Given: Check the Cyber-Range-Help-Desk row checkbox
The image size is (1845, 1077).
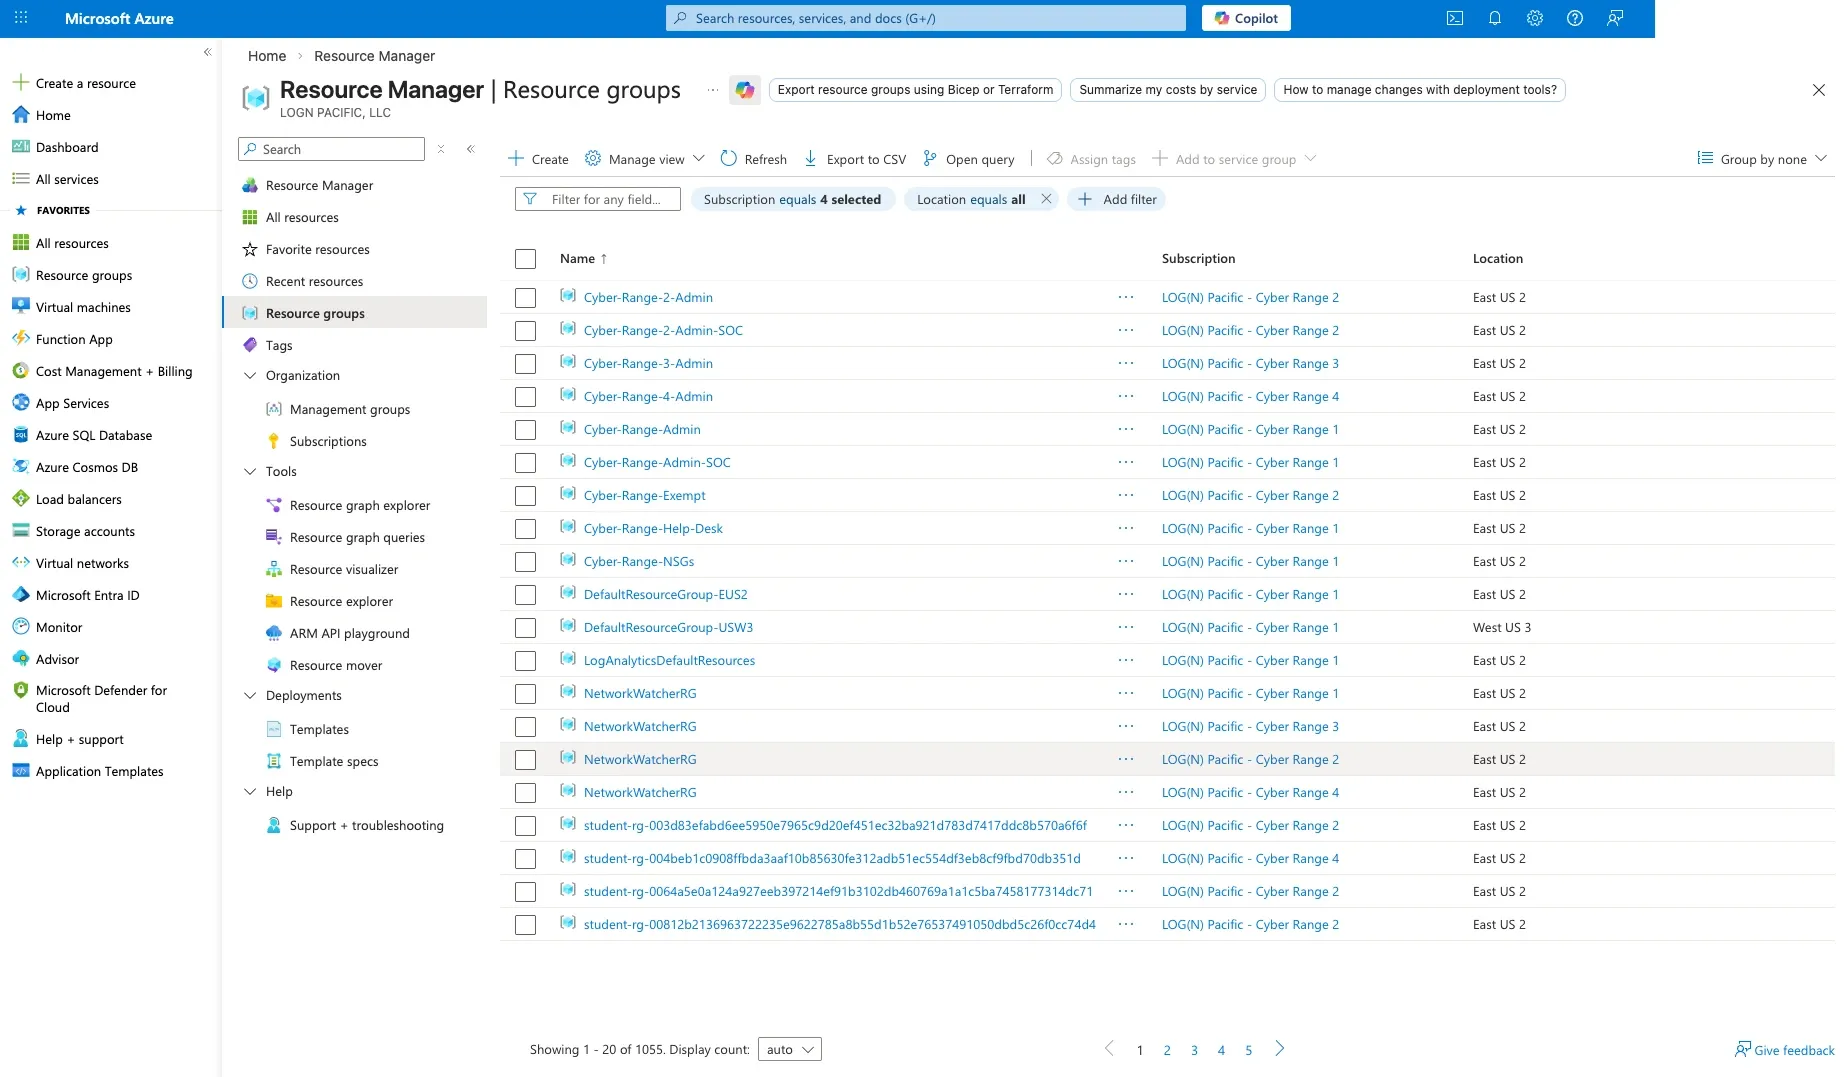Looking at the screenshot, I should click(525, 529).
